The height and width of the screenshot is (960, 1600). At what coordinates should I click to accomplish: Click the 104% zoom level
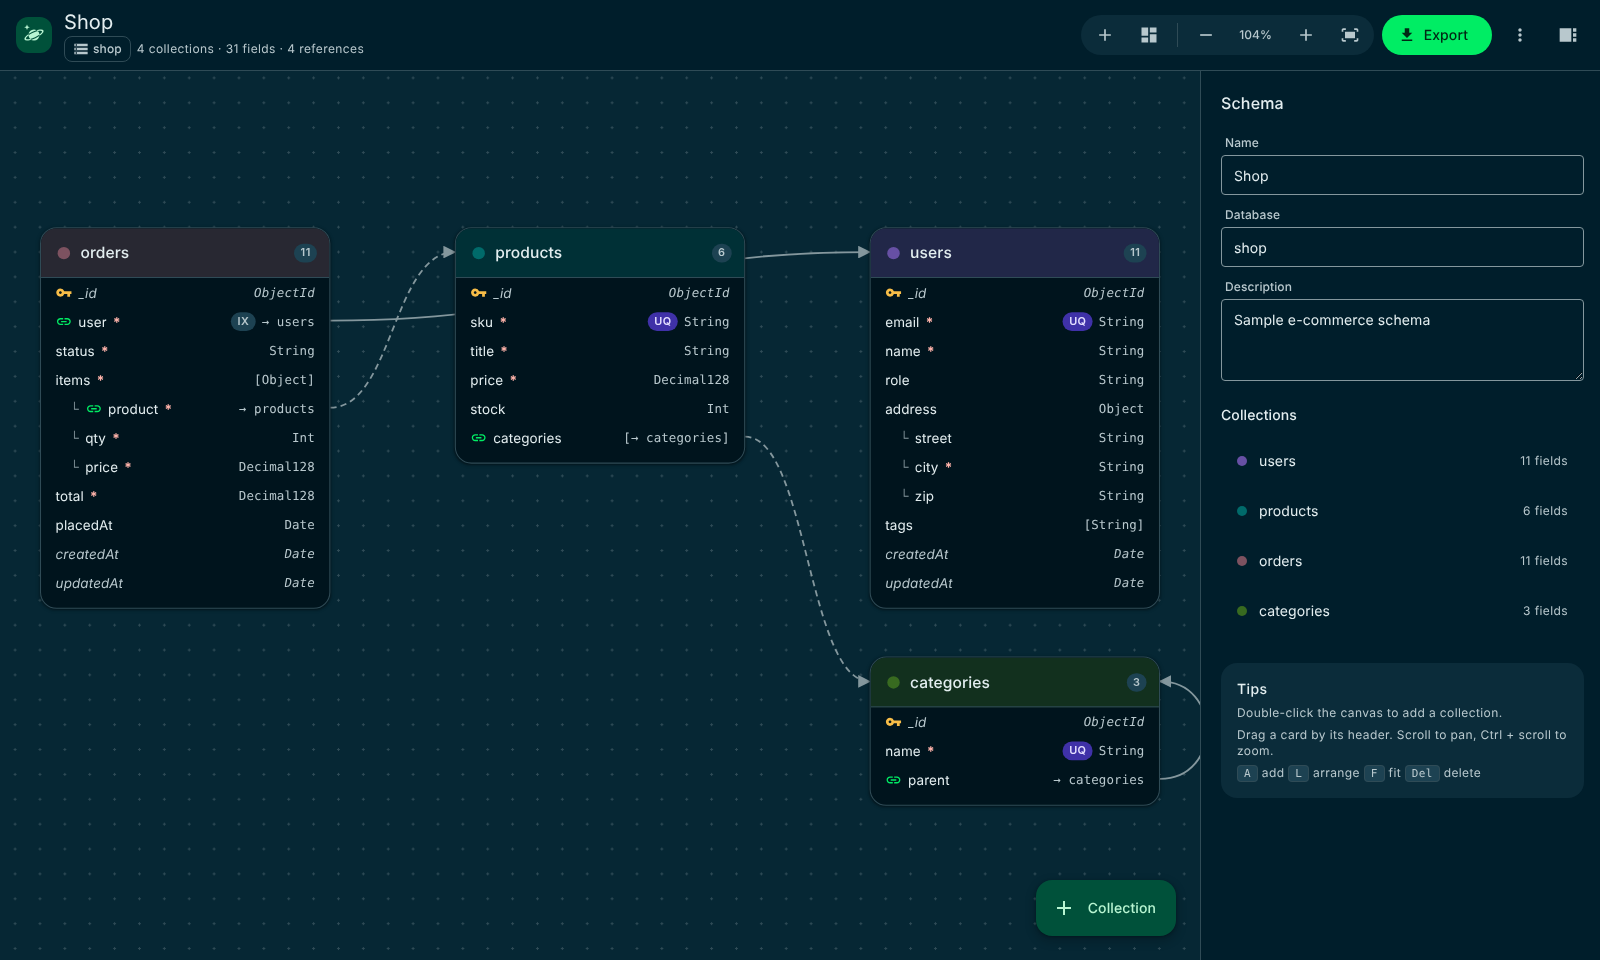1255,35
